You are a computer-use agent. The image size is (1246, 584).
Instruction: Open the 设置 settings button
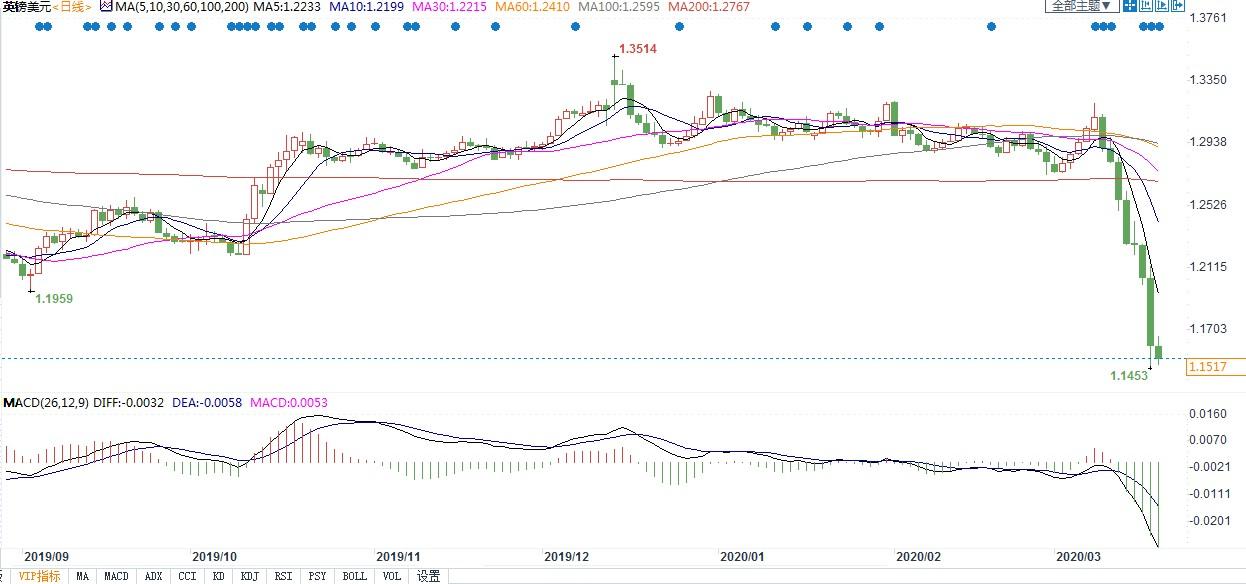pos(429,576)
